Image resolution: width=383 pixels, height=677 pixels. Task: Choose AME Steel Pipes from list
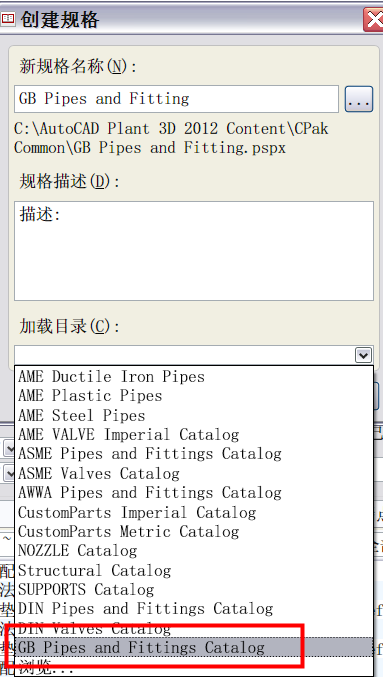(x=194, y=415)
